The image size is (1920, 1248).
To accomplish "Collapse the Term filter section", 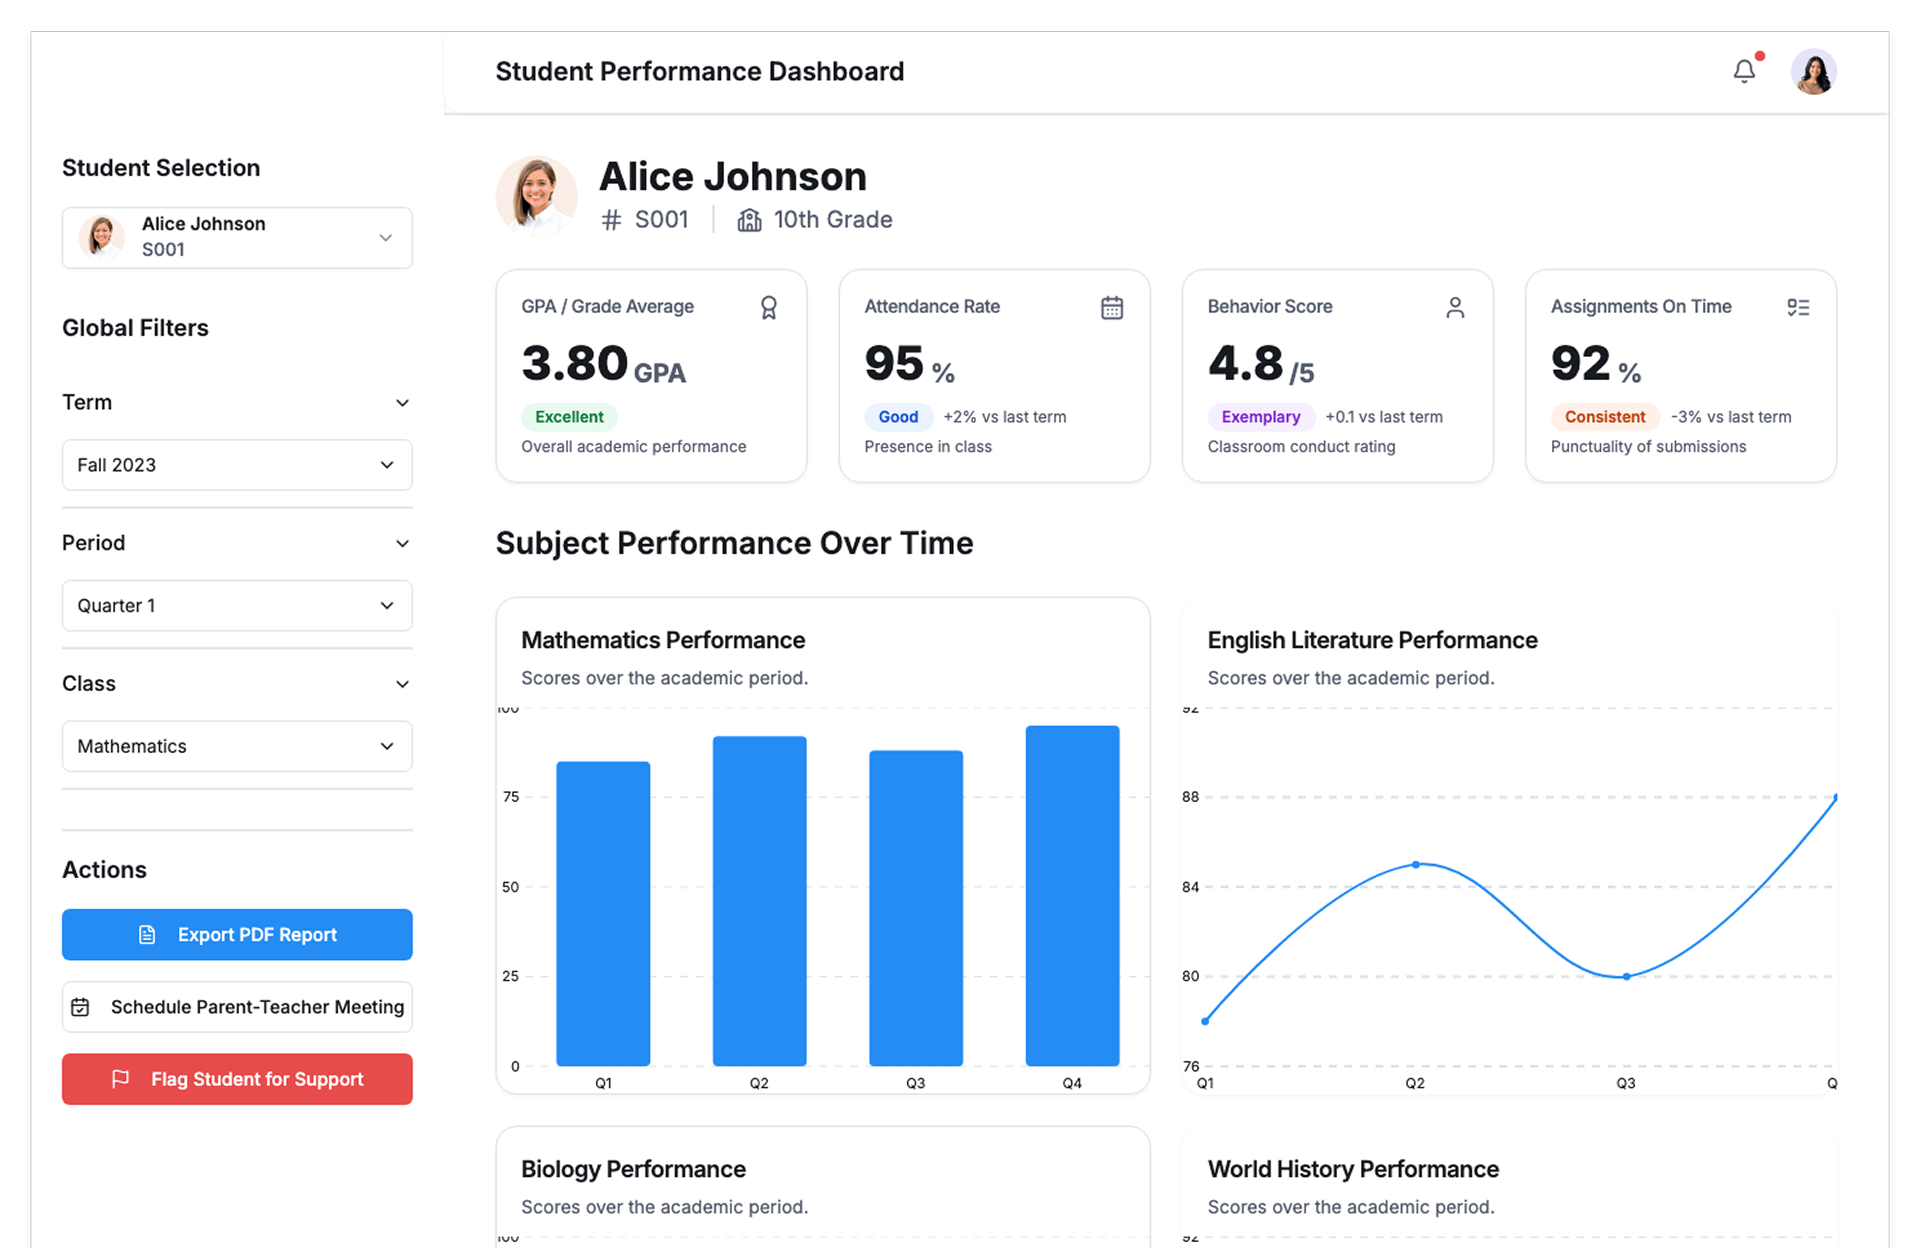I will point(402,403).
